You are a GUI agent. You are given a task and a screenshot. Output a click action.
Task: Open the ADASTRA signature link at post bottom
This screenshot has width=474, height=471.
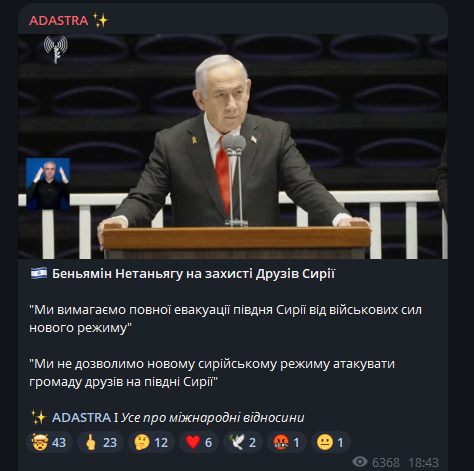[x=81, y=418]
